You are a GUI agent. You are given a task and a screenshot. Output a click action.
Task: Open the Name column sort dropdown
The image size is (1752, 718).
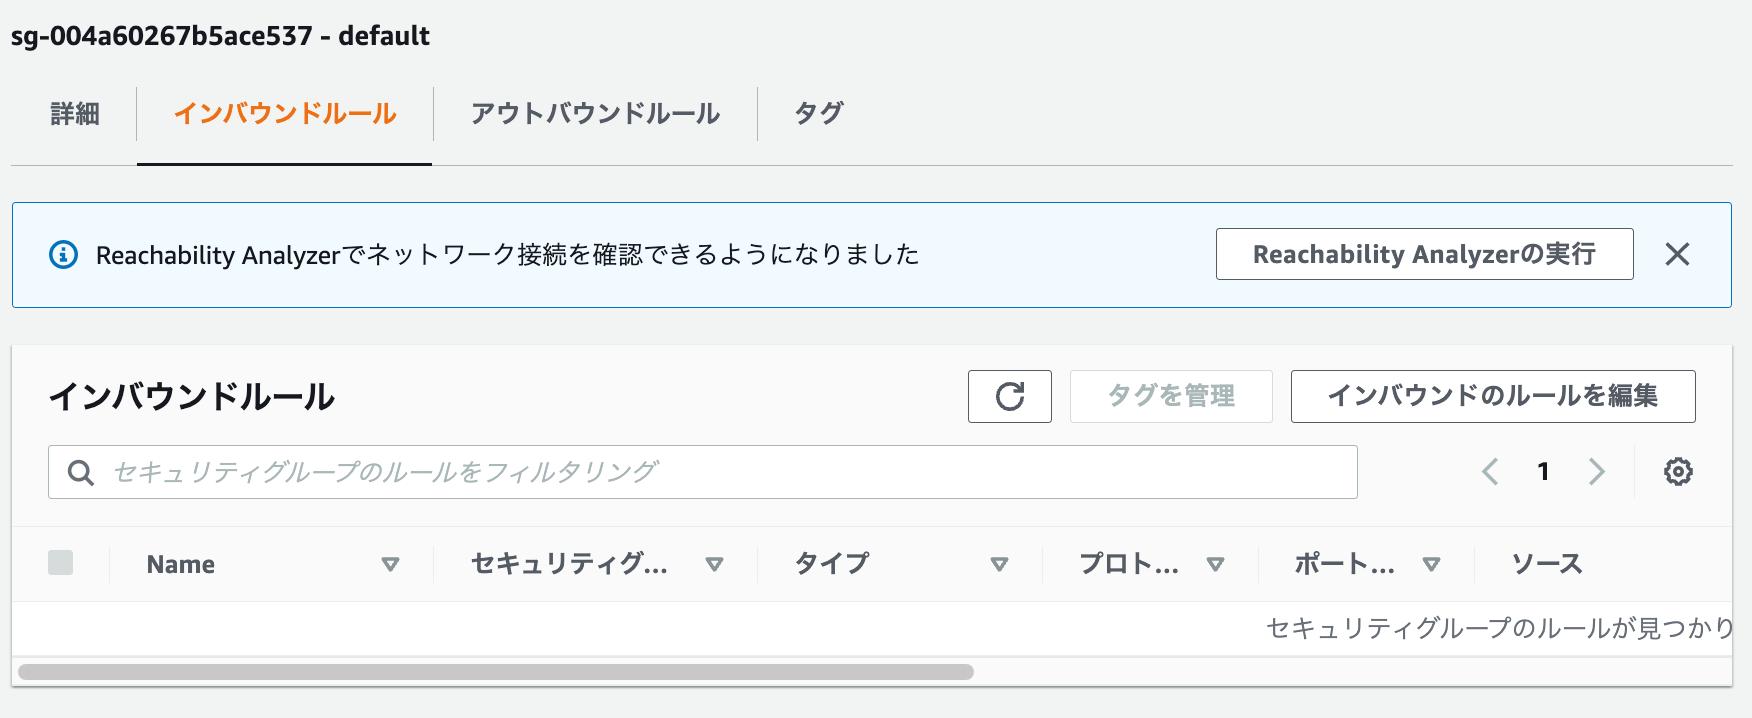tap(392, 564)
